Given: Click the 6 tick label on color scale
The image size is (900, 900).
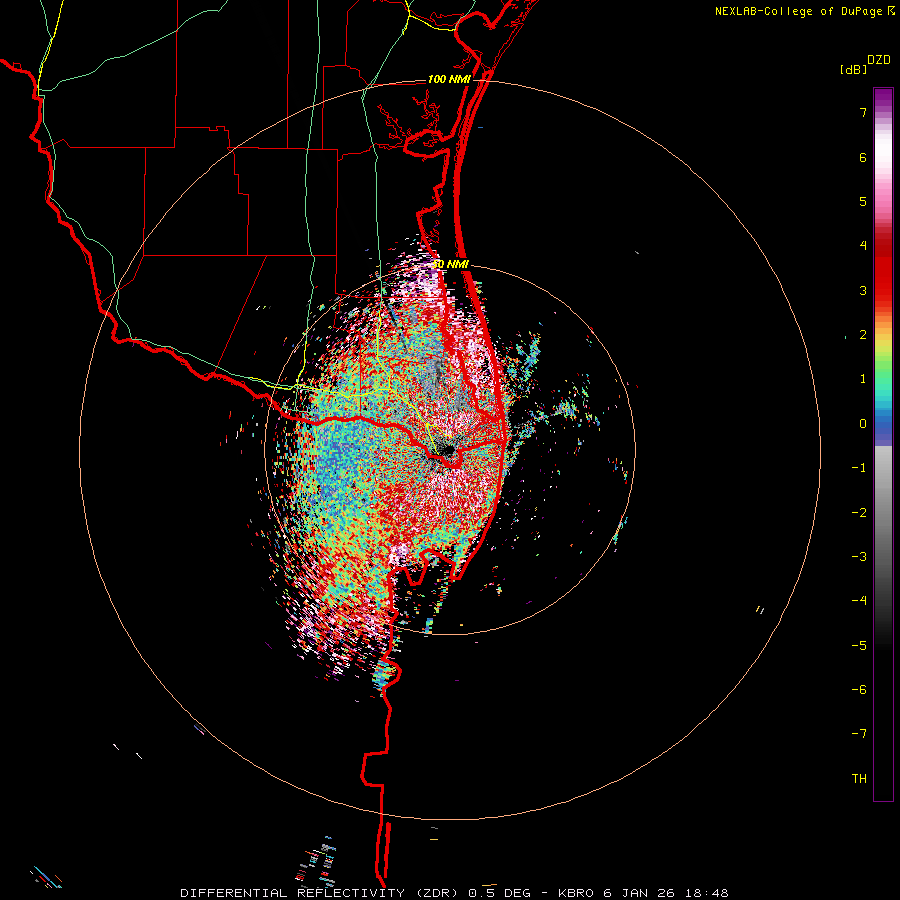Looking at the screenshot, I should click(x=863, y=157).
